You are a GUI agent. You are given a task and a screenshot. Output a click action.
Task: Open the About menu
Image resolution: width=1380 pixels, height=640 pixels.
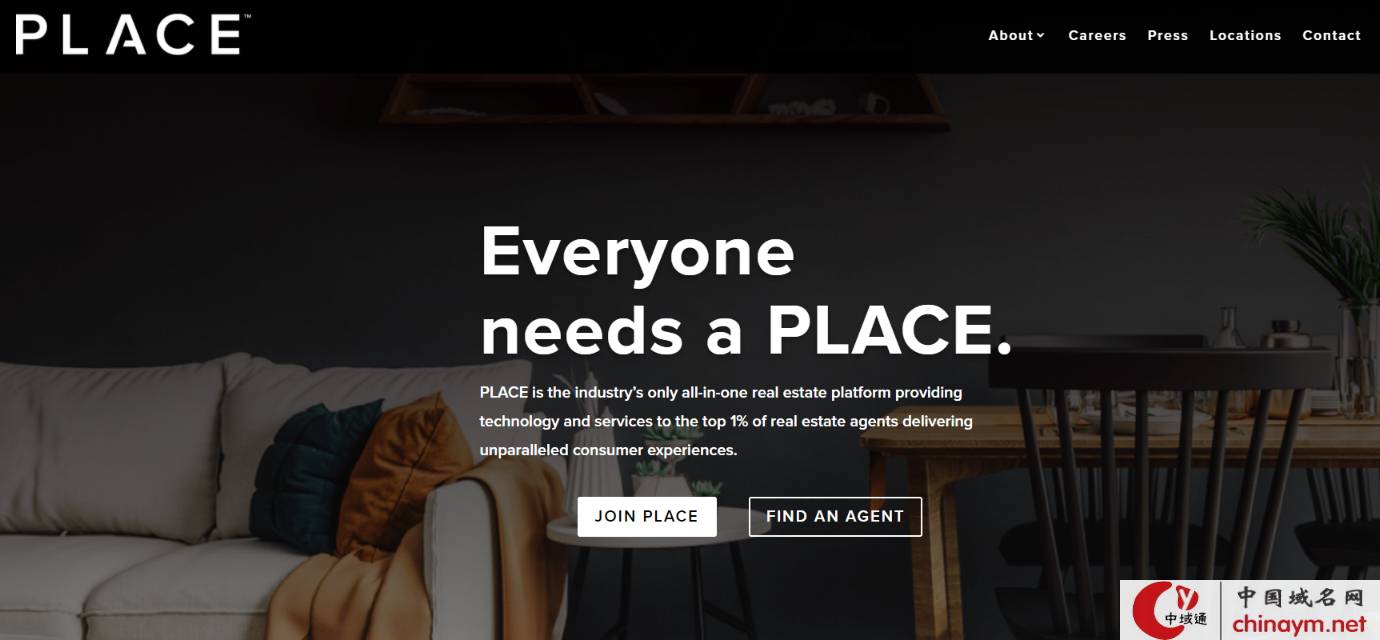click(1016, 35)
